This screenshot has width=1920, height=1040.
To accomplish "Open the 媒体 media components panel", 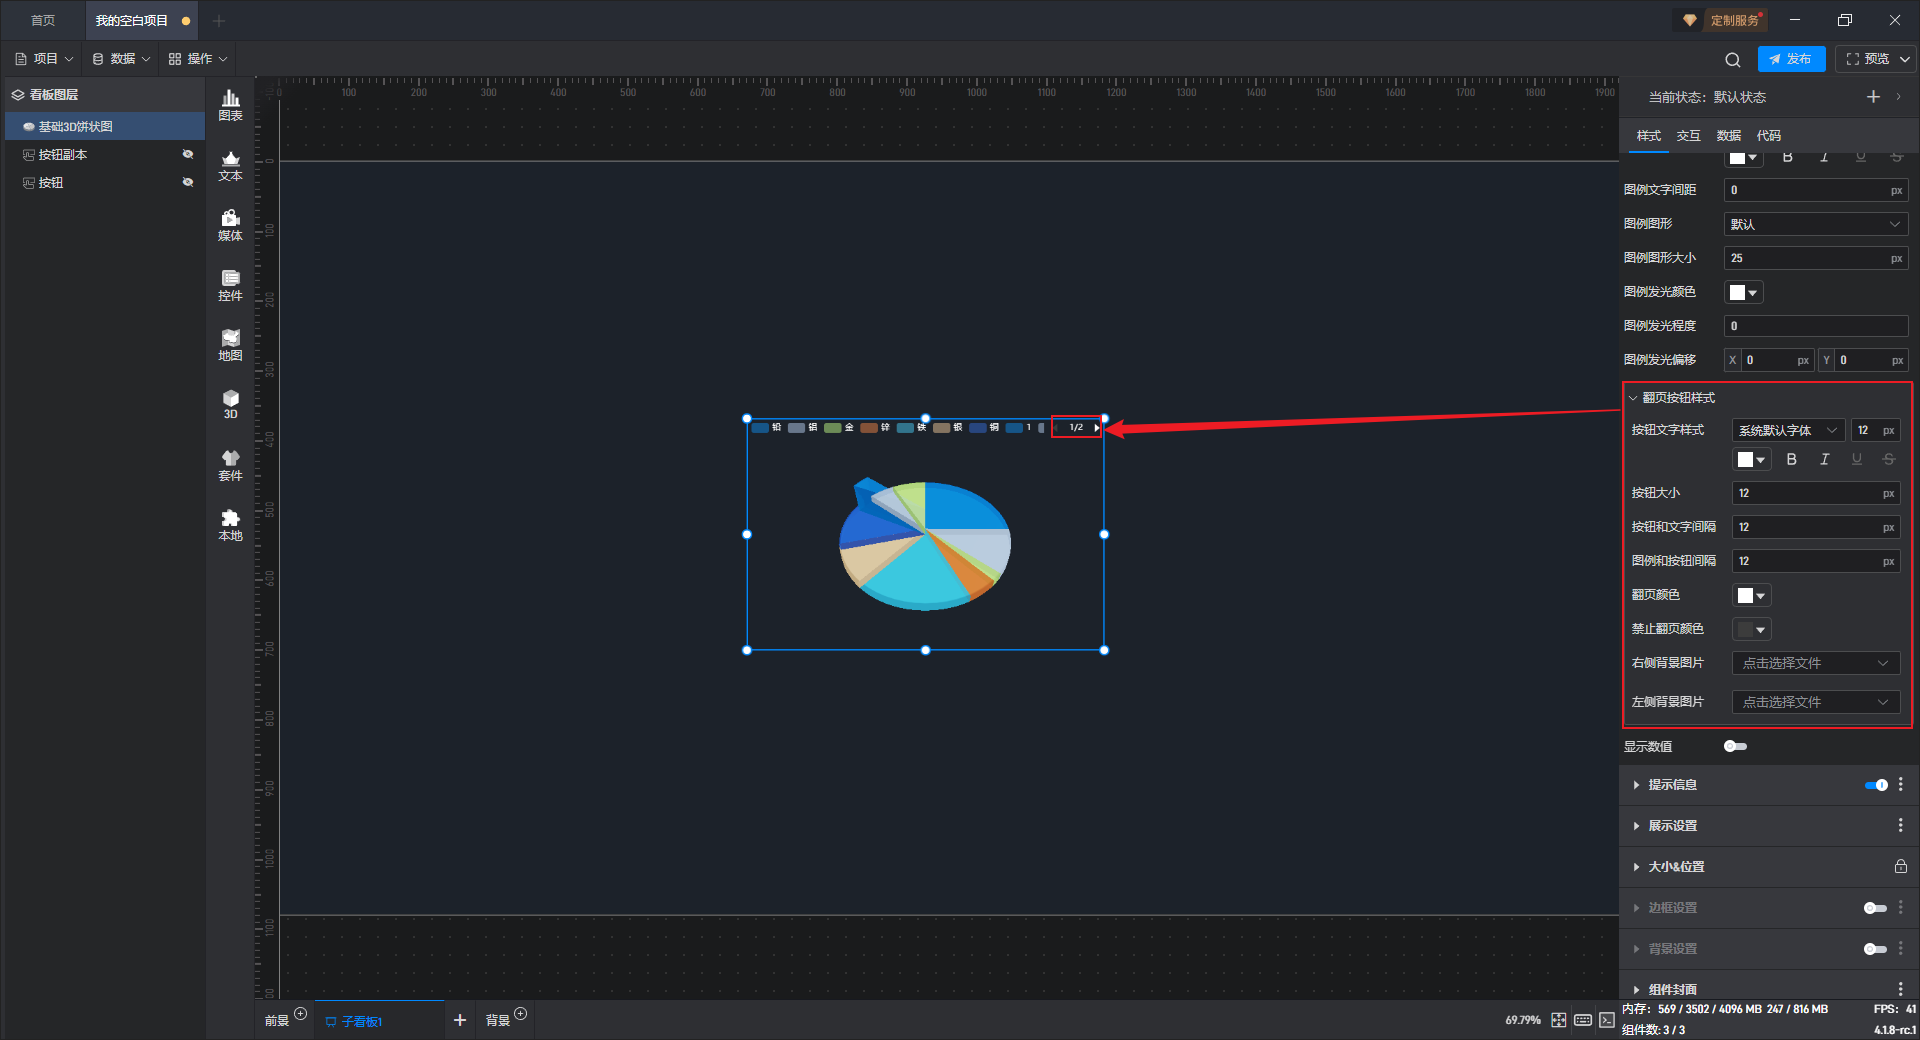I will pyautogui.click(x=230, y=225).
